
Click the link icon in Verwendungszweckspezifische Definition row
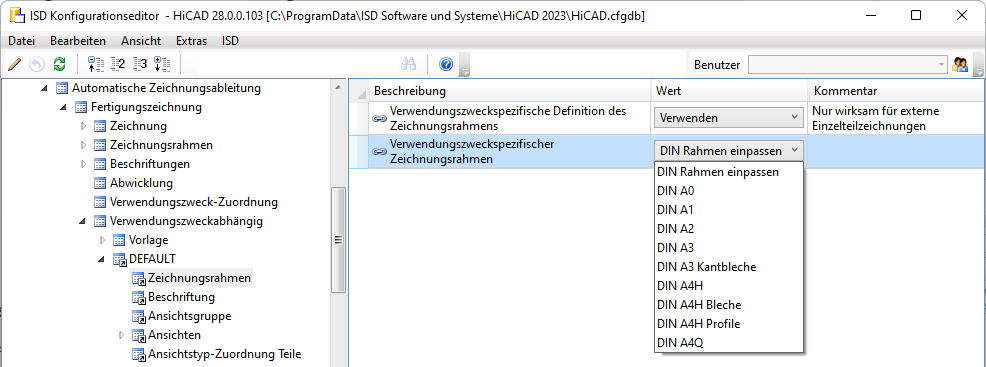[x=379, y=118]
